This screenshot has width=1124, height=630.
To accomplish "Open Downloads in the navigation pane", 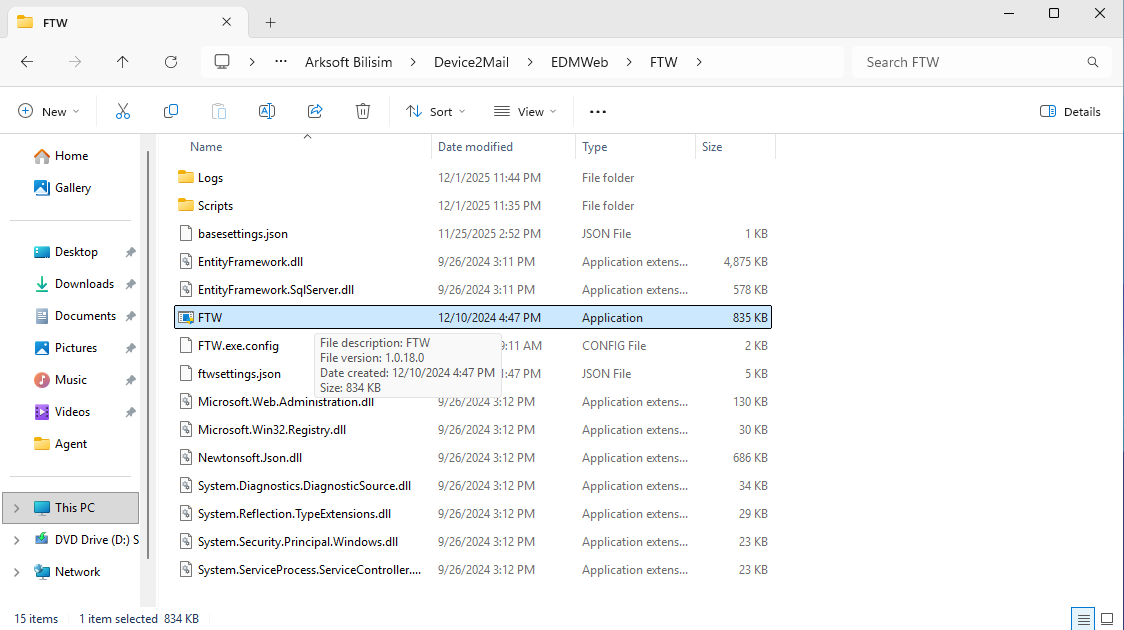I will [x=84, y=284].
